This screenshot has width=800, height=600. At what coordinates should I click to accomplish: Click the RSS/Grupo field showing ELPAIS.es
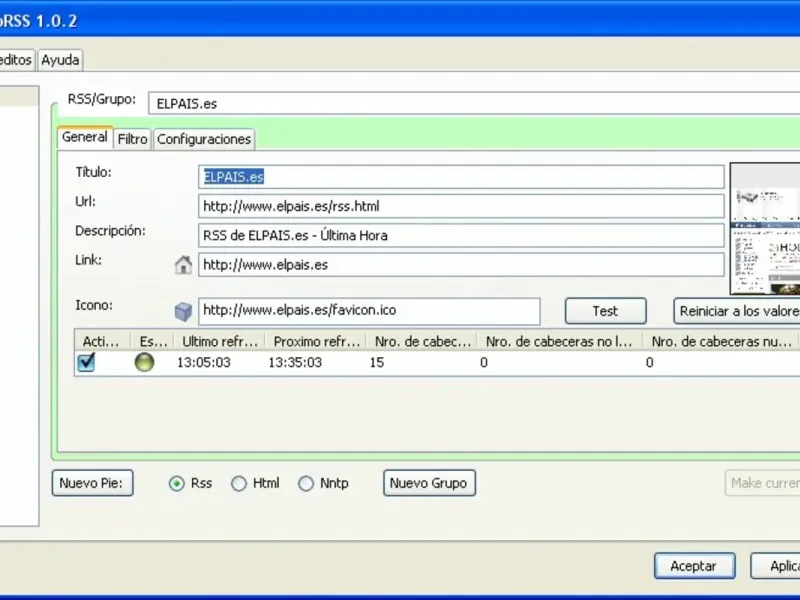point(474,104)
